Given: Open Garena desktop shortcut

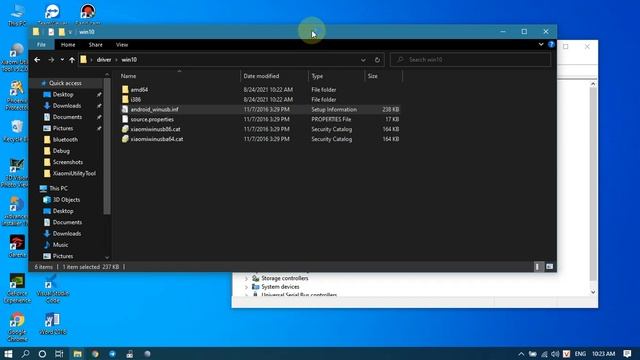Looking at the screenshot, I should [x=17, y=247].
